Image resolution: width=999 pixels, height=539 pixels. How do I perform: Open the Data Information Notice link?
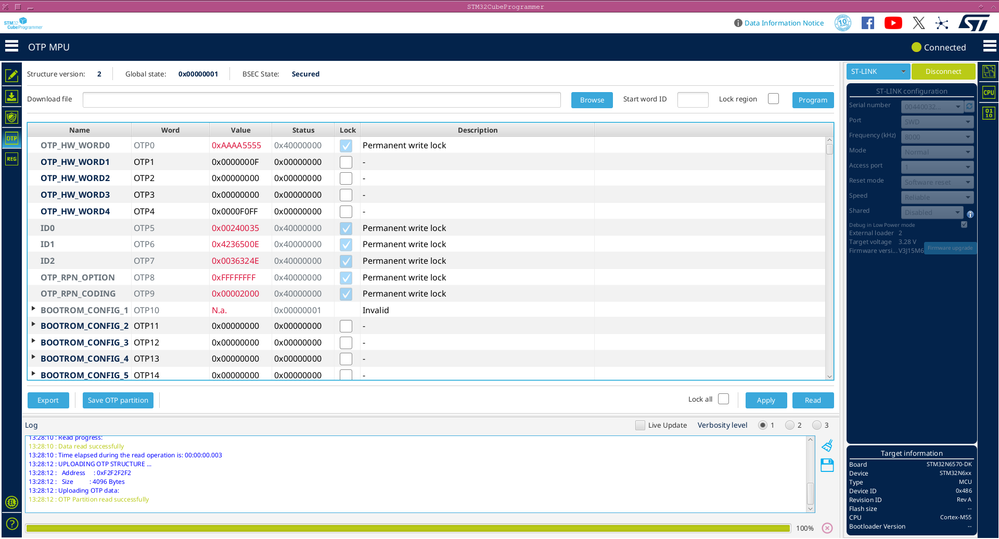784,23
